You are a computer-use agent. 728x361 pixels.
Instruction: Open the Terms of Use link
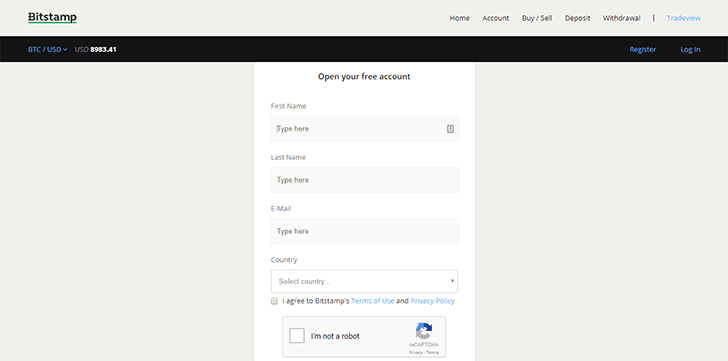[372, 301]
